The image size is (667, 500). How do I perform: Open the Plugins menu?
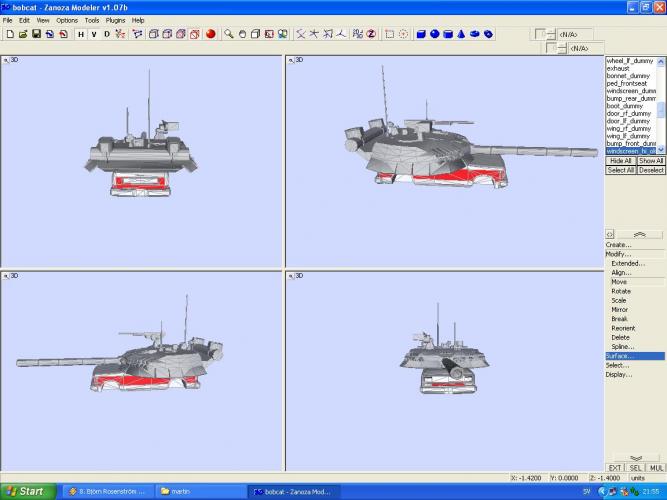(116, 20)
